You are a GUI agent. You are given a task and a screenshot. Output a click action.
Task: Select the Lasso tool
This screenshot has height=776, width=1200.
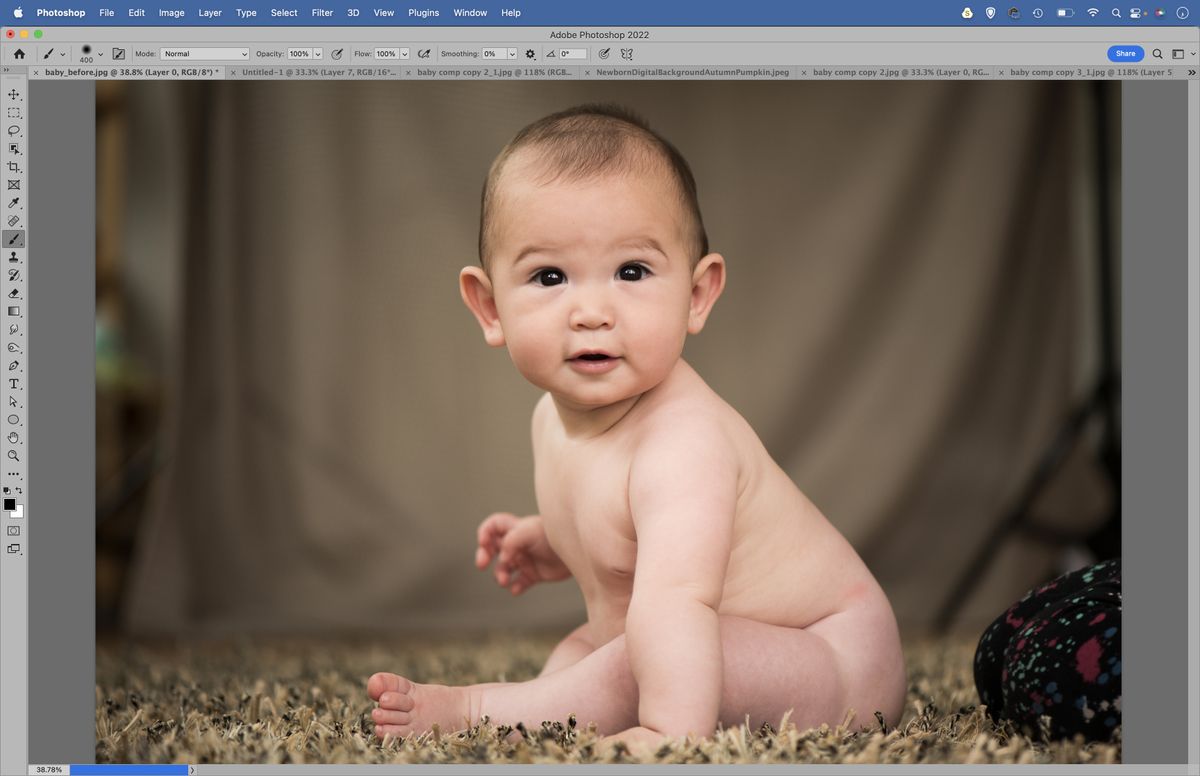click(14, 130)
